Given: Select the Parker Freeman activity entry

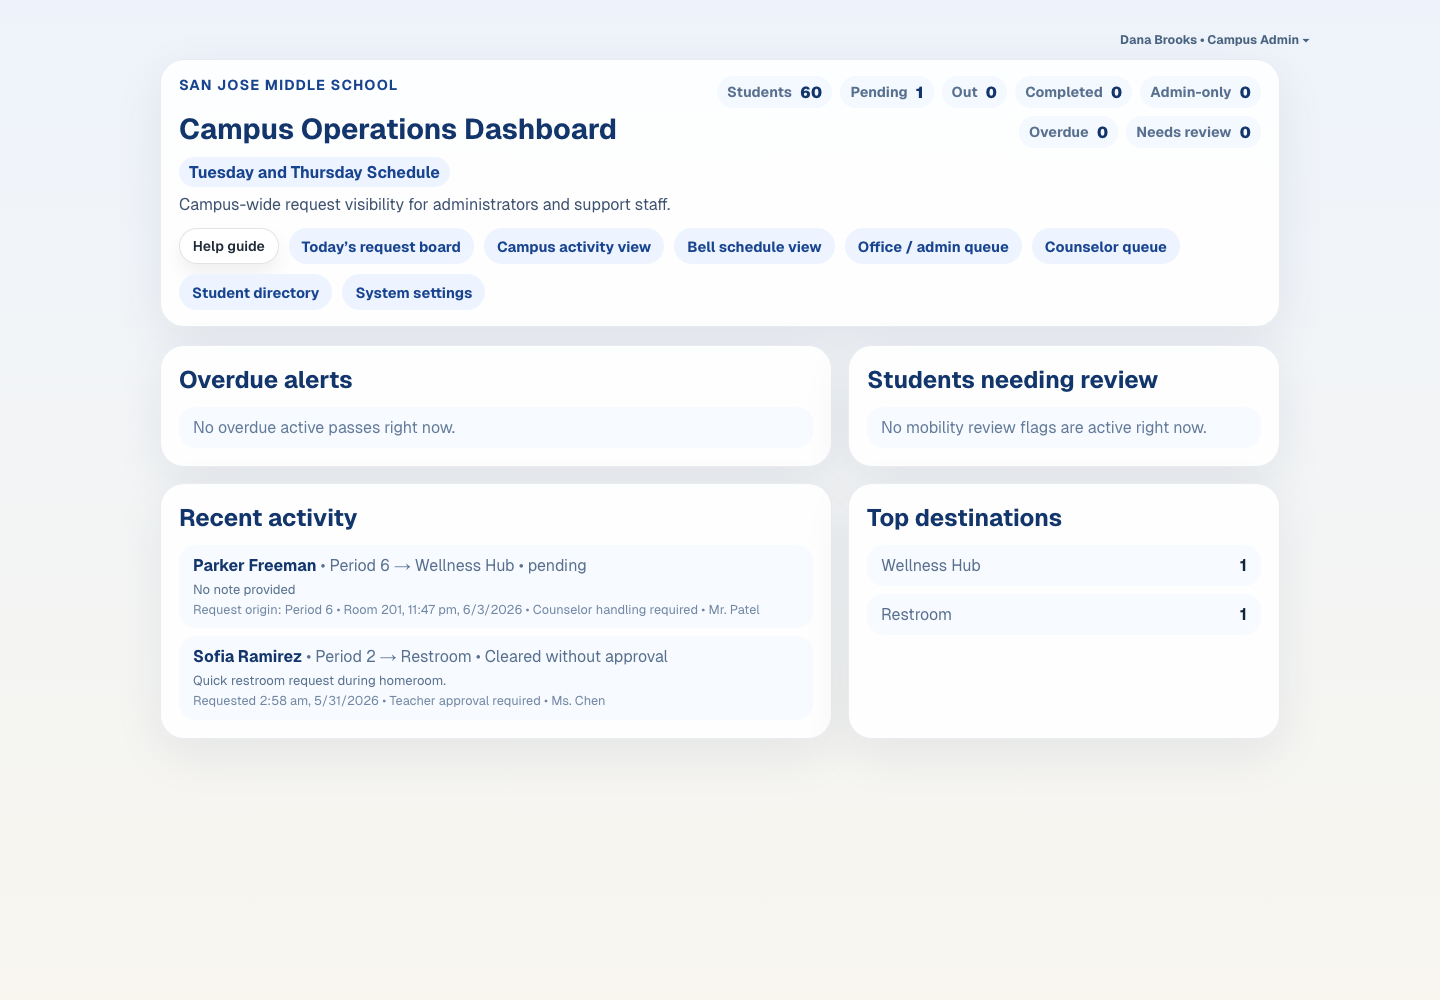Looking at the screenshot, I should [x=496, y=587].
